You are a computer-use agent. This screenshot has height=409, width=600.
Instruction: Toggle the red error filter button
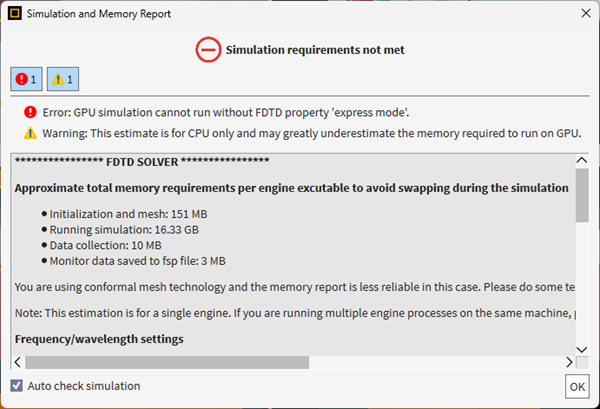[x=25, y=78]
